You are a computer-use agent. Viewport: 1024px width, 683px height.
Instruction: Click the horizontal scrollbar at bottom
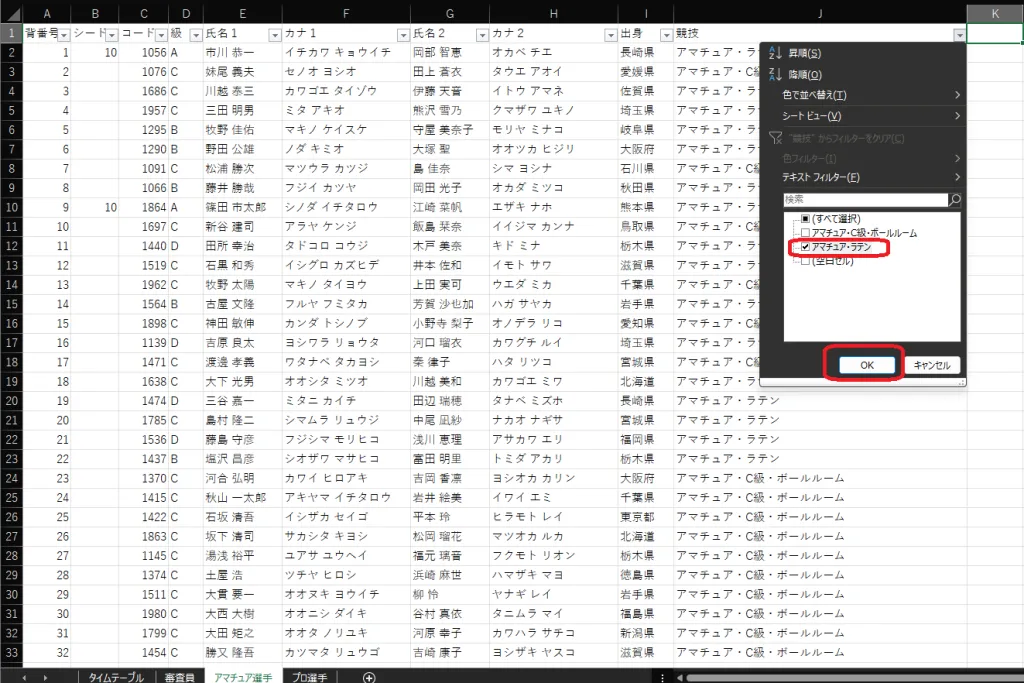(x=850, y=677)
